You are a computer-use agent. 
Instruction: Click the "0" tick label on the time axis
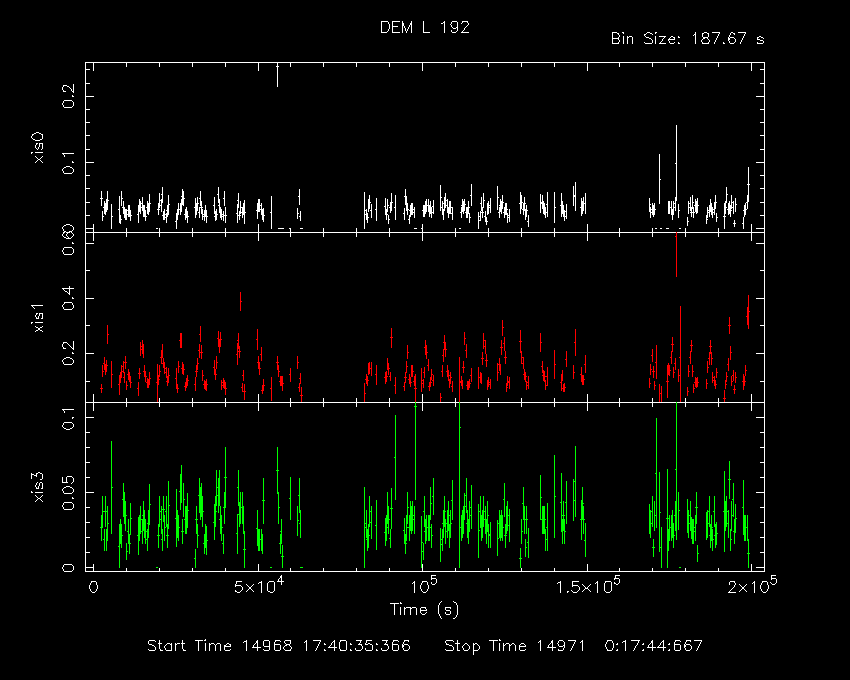[93, 587]
